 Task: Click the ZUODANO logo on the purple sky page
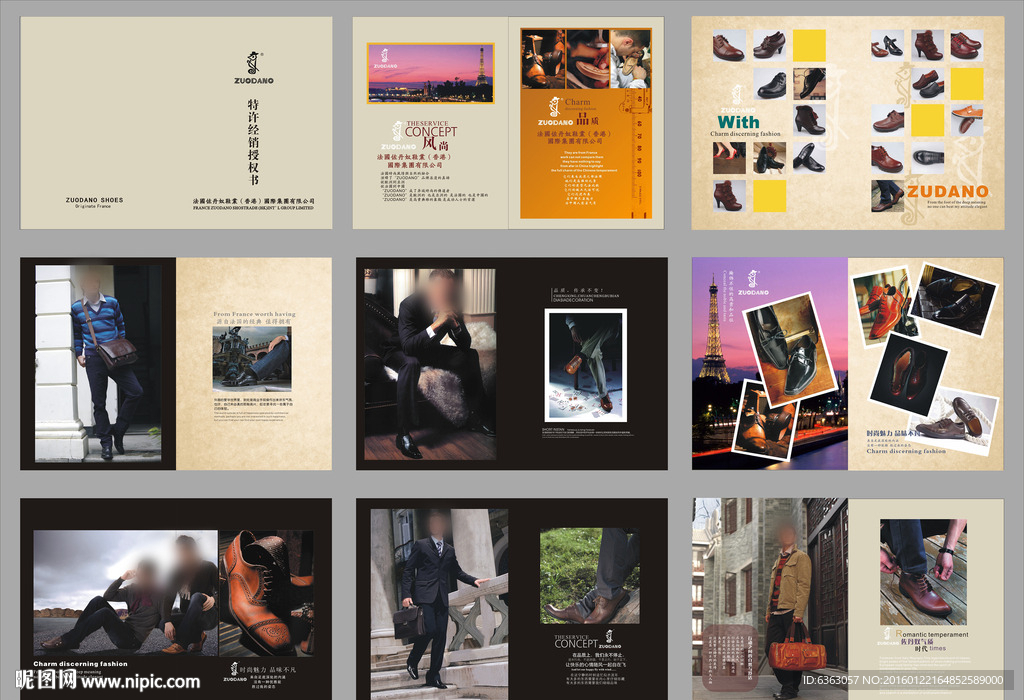[753, 282]
